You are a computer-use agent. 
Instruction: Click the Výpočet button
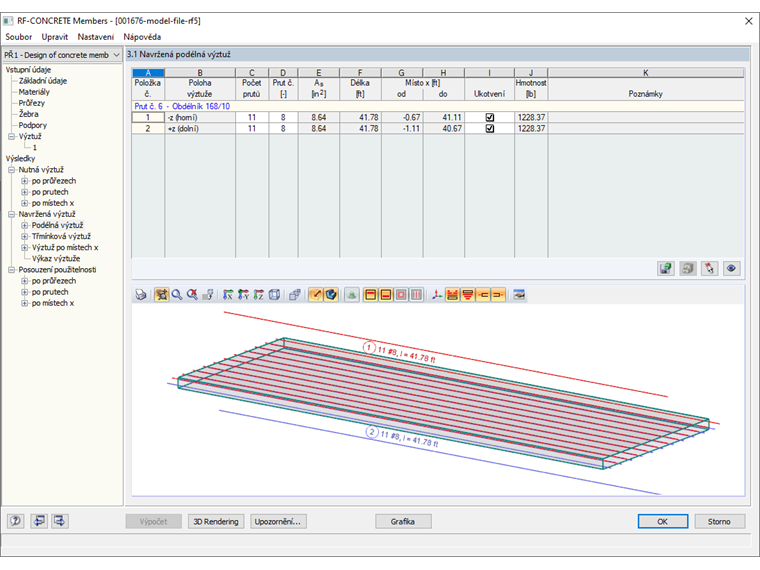153,522
